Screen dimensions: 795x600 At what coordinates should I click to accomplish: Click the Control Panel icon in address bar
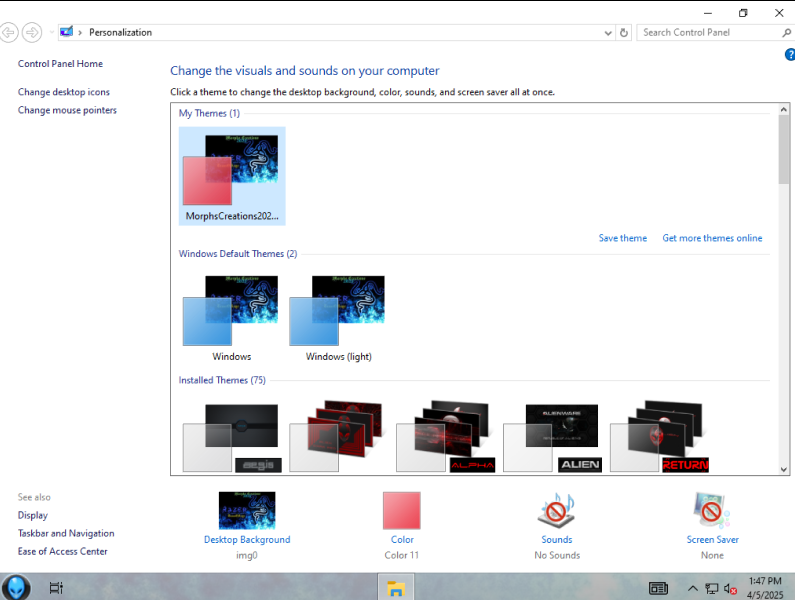click(66, 32)
